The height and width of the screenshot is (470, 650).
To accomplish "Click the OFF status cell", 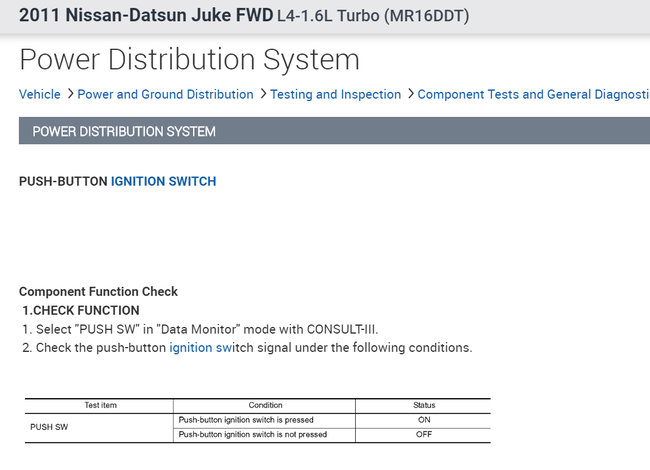I will click(424, 435).
